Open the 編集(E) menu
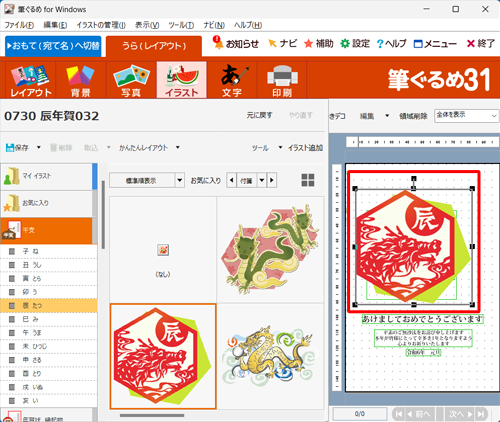500x422 pixels. click(x=55, y=25)
